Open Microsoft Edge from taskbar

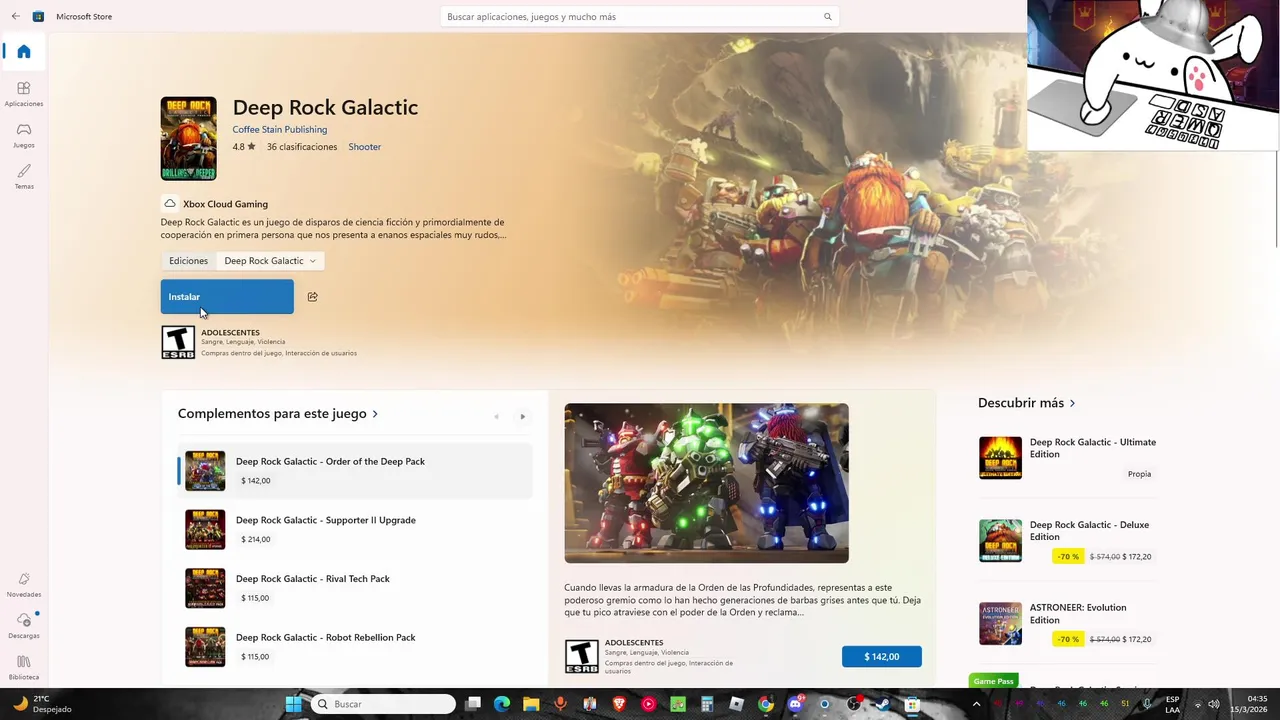point(502,704)
